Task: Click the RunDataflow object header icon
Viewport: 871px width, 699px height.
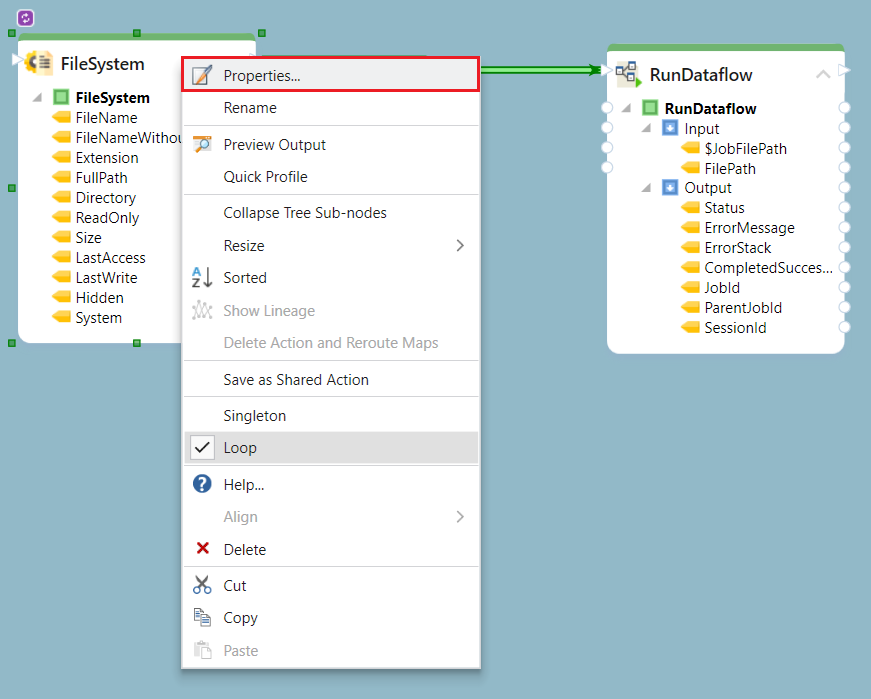Action: pos(628,73)
